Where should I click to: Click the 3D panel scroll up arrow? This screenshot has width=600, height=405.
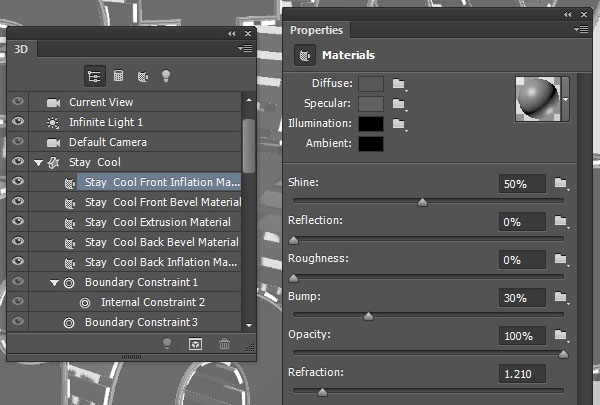click(x=249, y=100)
